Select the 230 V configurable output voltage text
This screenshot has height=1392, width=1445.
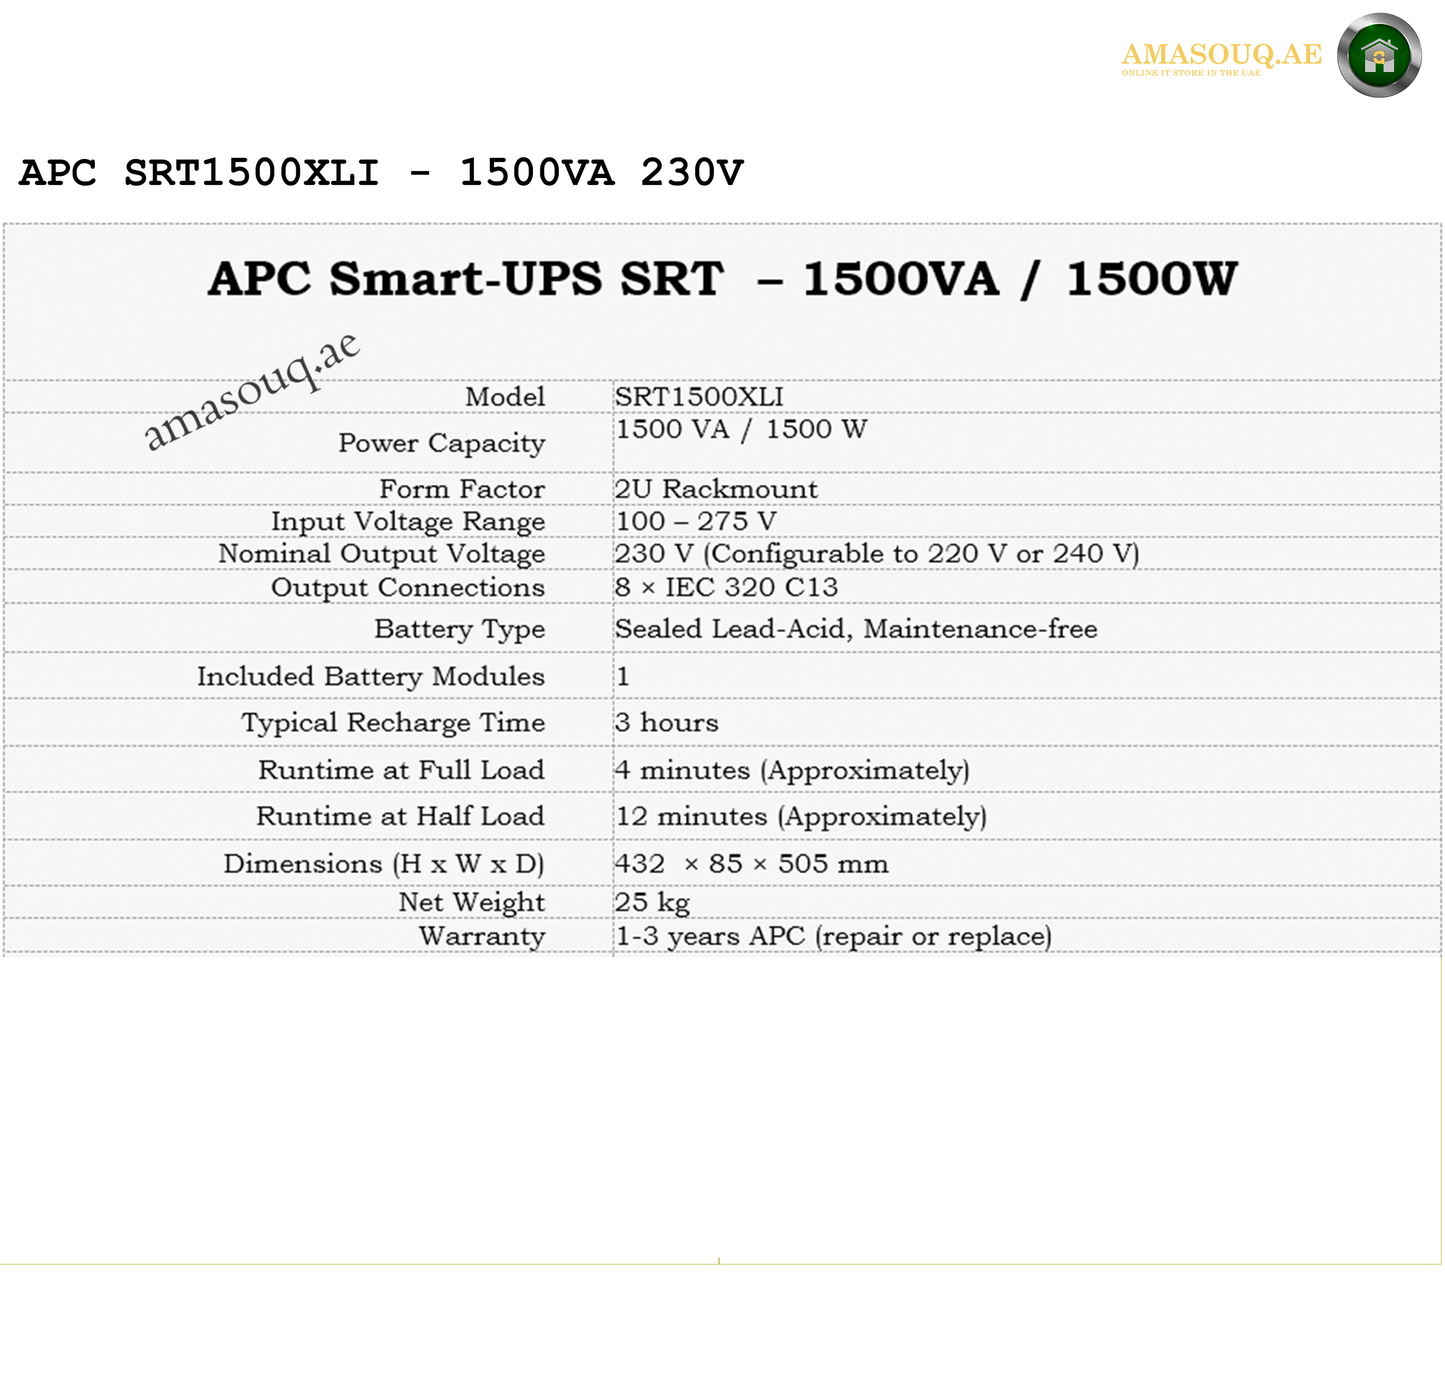coord(877,554)
